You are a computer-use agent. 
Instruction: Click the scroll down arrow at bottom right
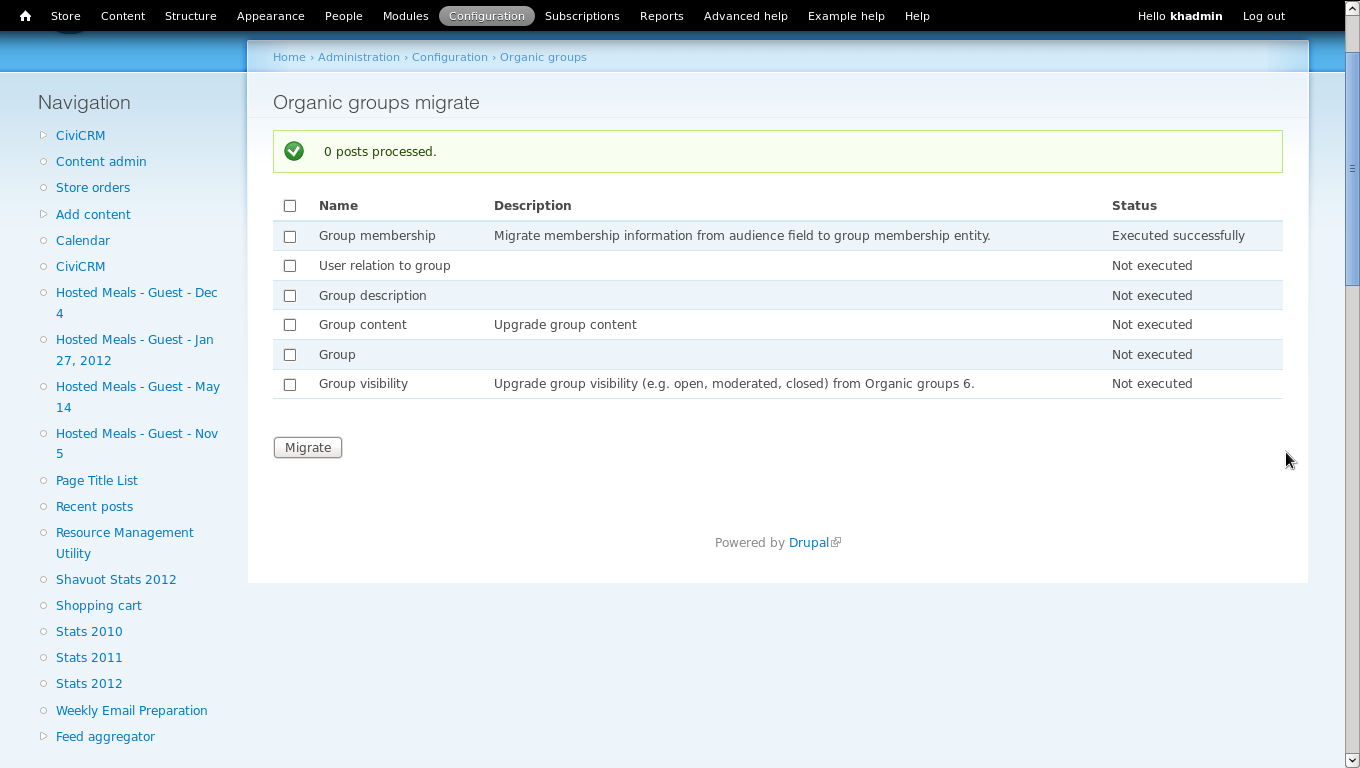[1352, 760]
